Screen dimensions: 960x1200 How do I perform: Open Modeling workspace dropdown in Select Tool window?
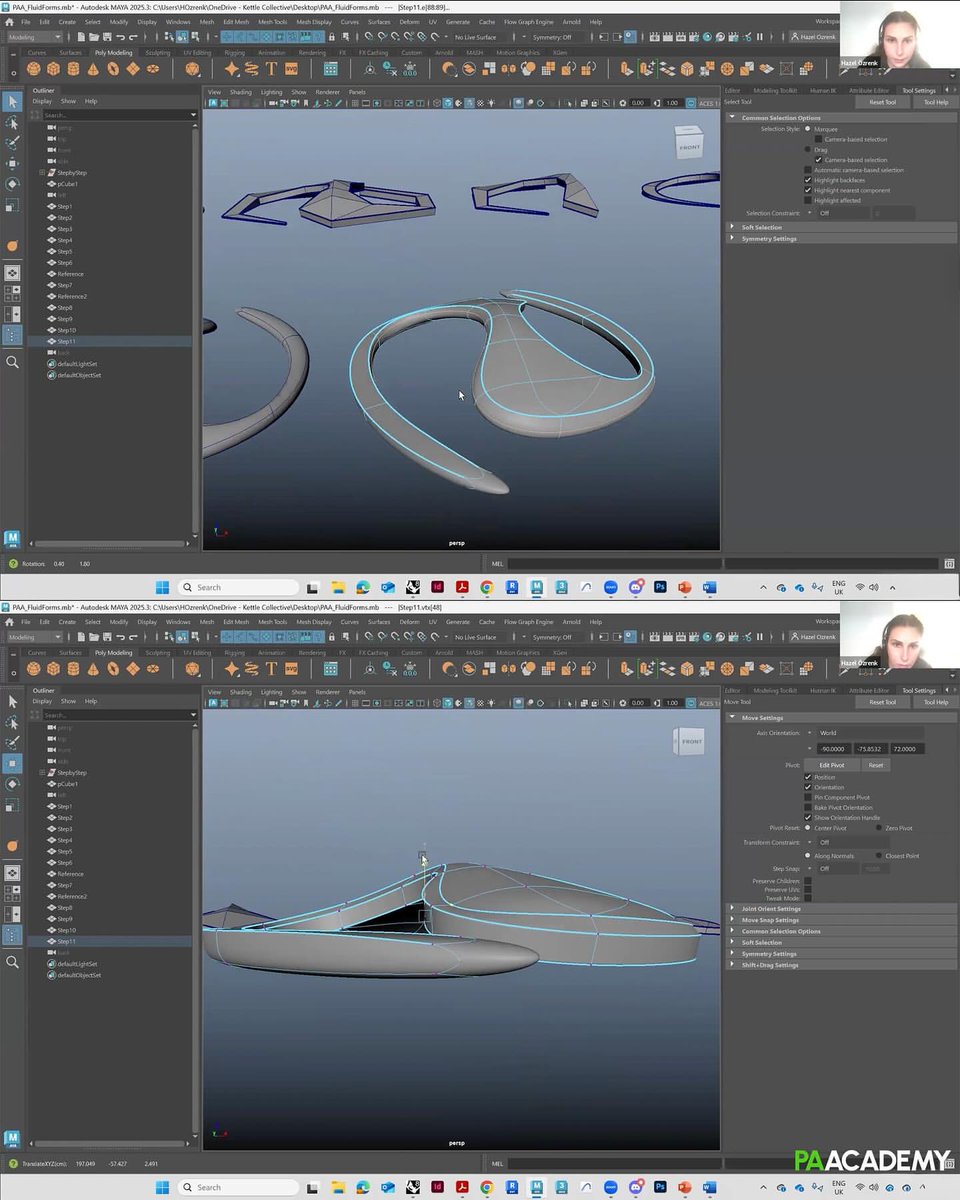[33, 37]
